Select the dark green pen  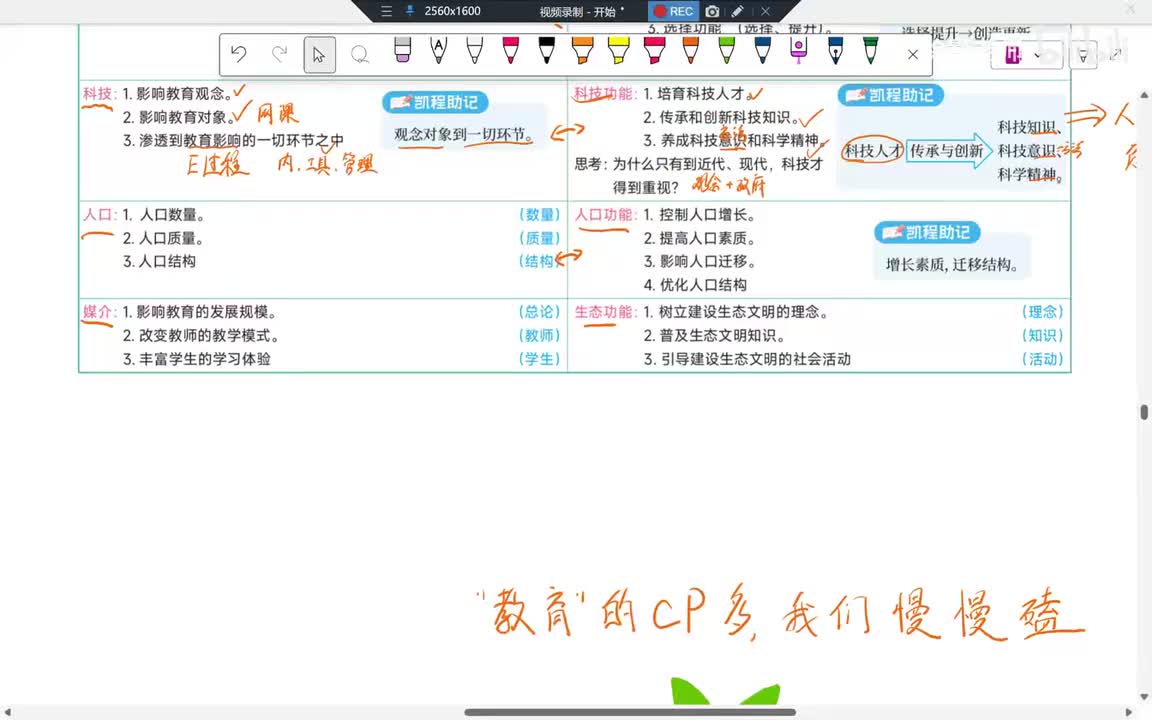pos(871,50)
